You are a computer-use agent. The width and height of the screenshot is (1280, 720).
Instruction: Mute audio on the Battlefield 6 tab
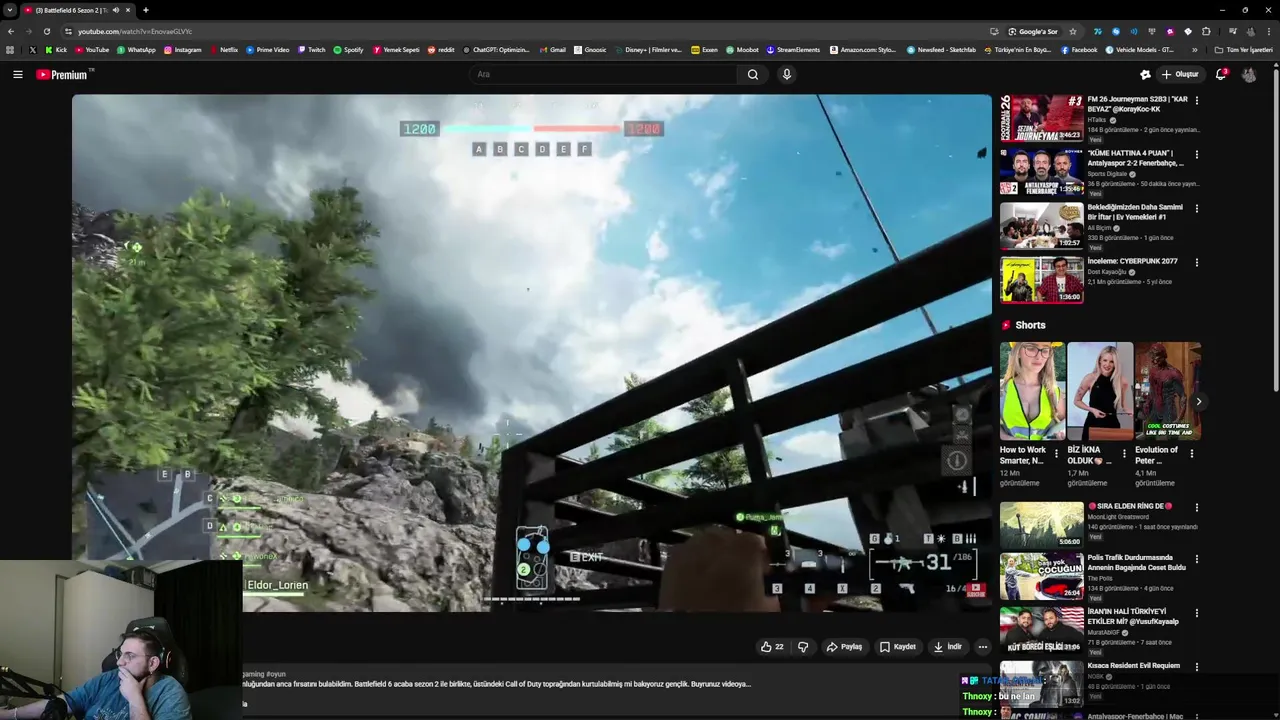click(115, 10)
